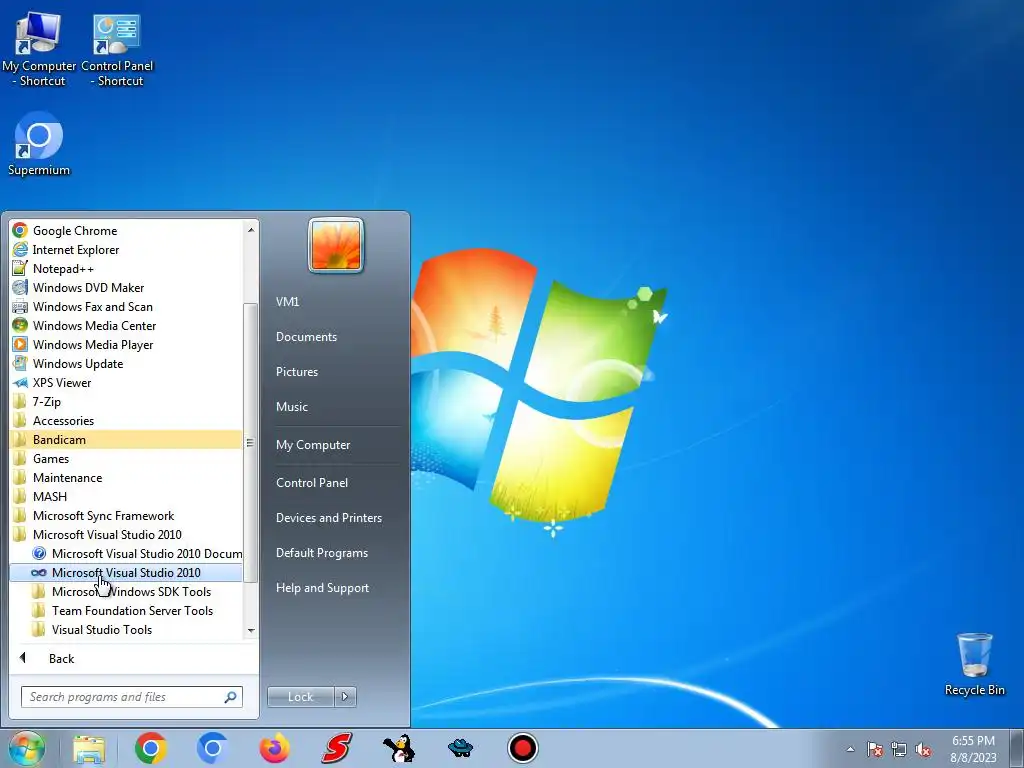Expand the Maintenance folder
The image size is (1024, 768).
(x=67, y=477)
